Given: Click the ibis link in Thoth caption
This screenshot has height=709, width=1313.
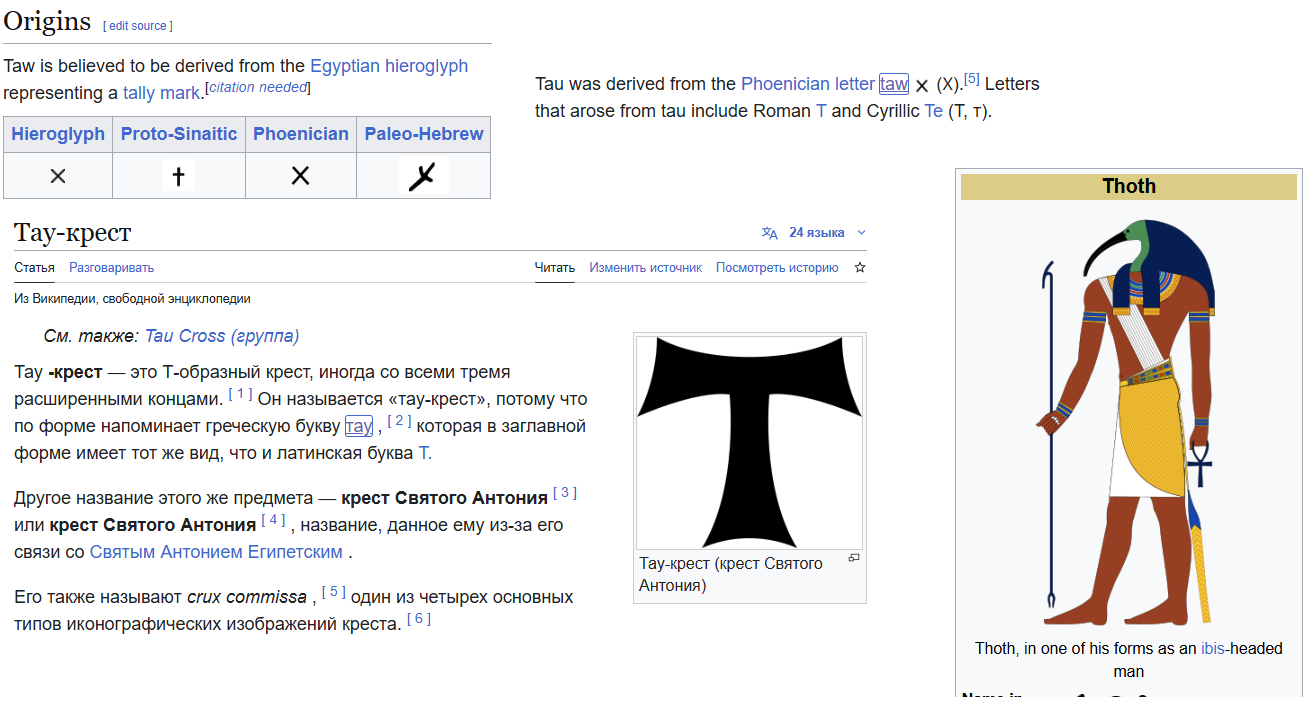Looking at the screenshot, I should coord(1213,649).
